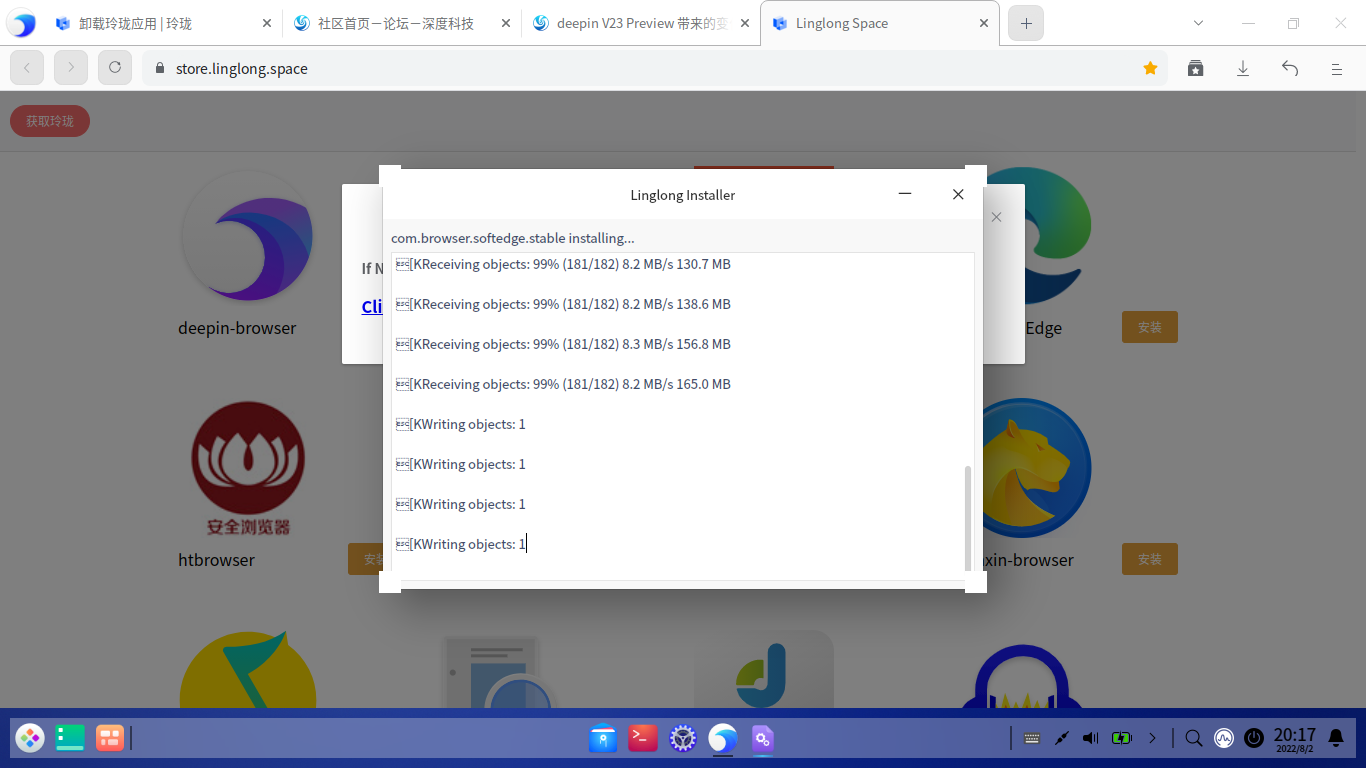
Task: Click 安装 next to ruixin-browser
Action: 1149,559
